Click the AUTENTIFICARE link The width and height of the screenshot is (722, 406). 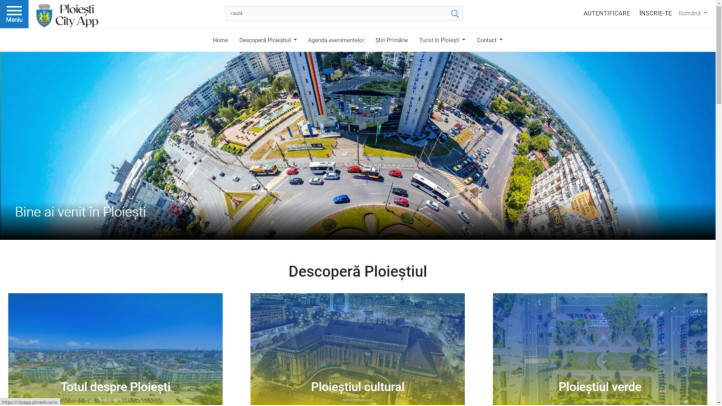tap(606, 13)
